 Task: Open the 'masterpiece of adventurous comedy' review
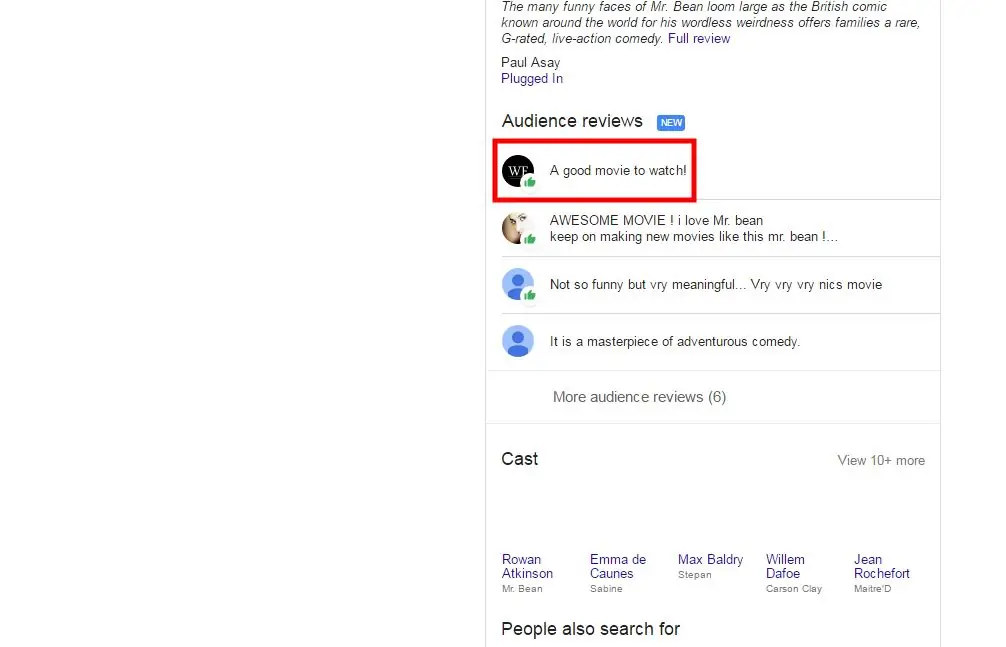pyautogui.click(x=675, y=341)
